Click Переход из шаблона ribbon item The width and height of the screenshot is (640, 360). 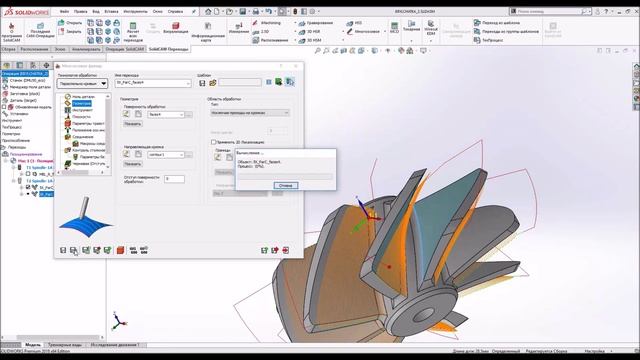(x=497, y=23)
